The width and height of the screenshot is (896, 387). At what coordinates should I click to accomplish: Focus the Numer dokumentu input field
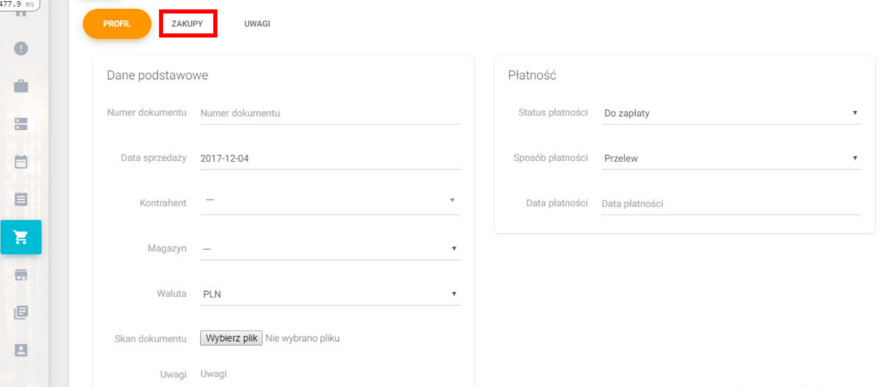[330, 113]
